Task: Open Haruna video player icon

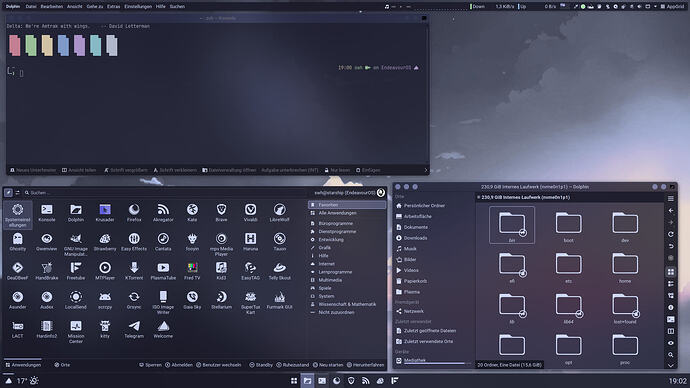Action: 250,242
